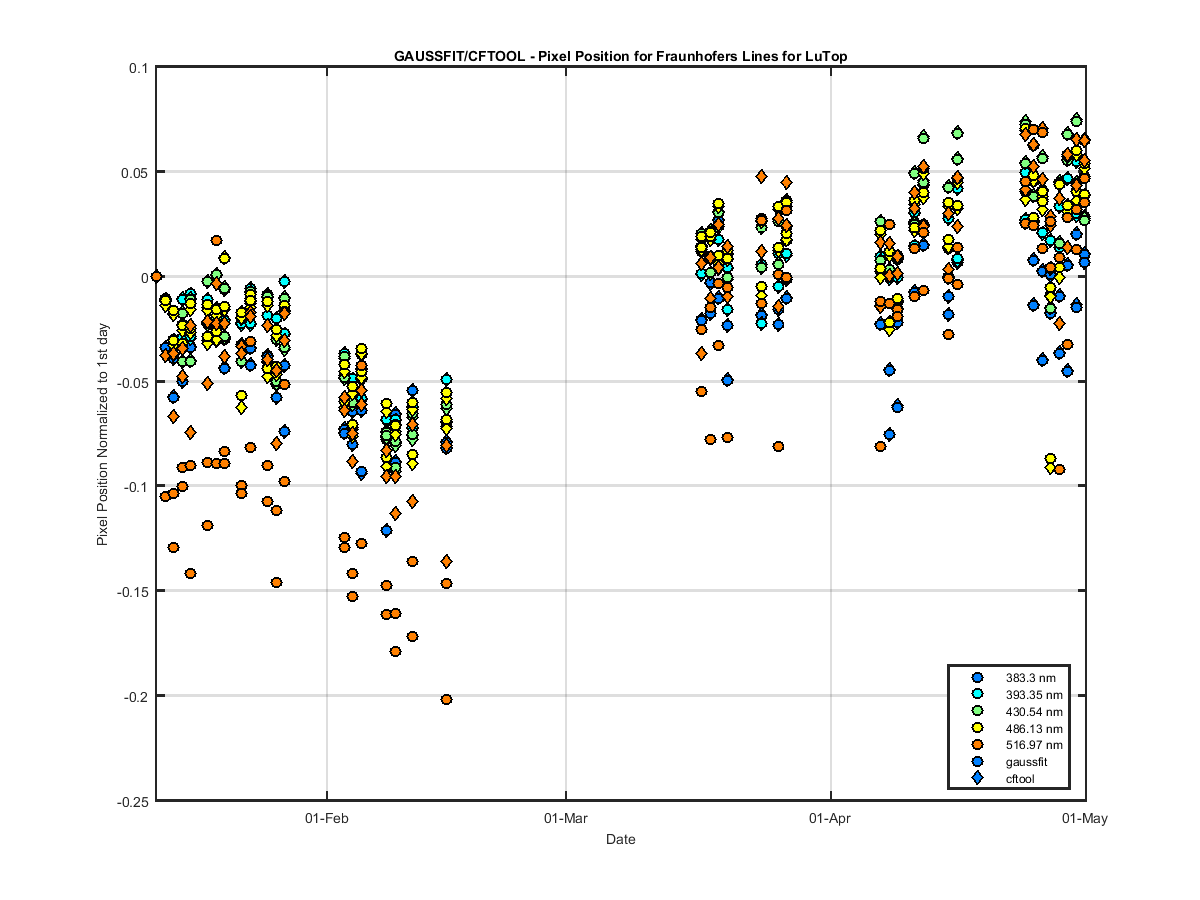Select the 516.97 nm legend entry
Viewport: 1200px width, 900px height.
pyautogui.click(x=1033, y=745)
